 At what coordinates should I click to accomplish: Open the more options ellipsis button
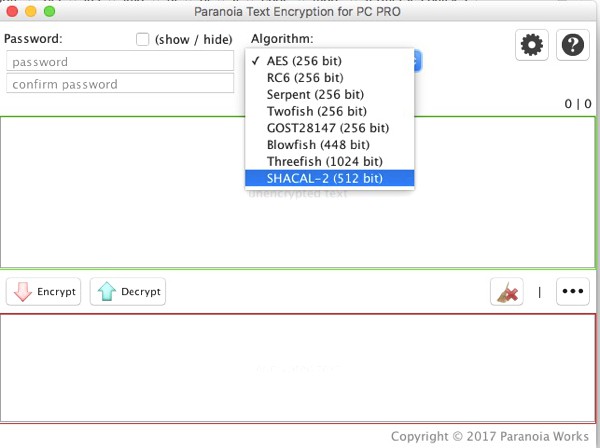(x=572, y=292)
